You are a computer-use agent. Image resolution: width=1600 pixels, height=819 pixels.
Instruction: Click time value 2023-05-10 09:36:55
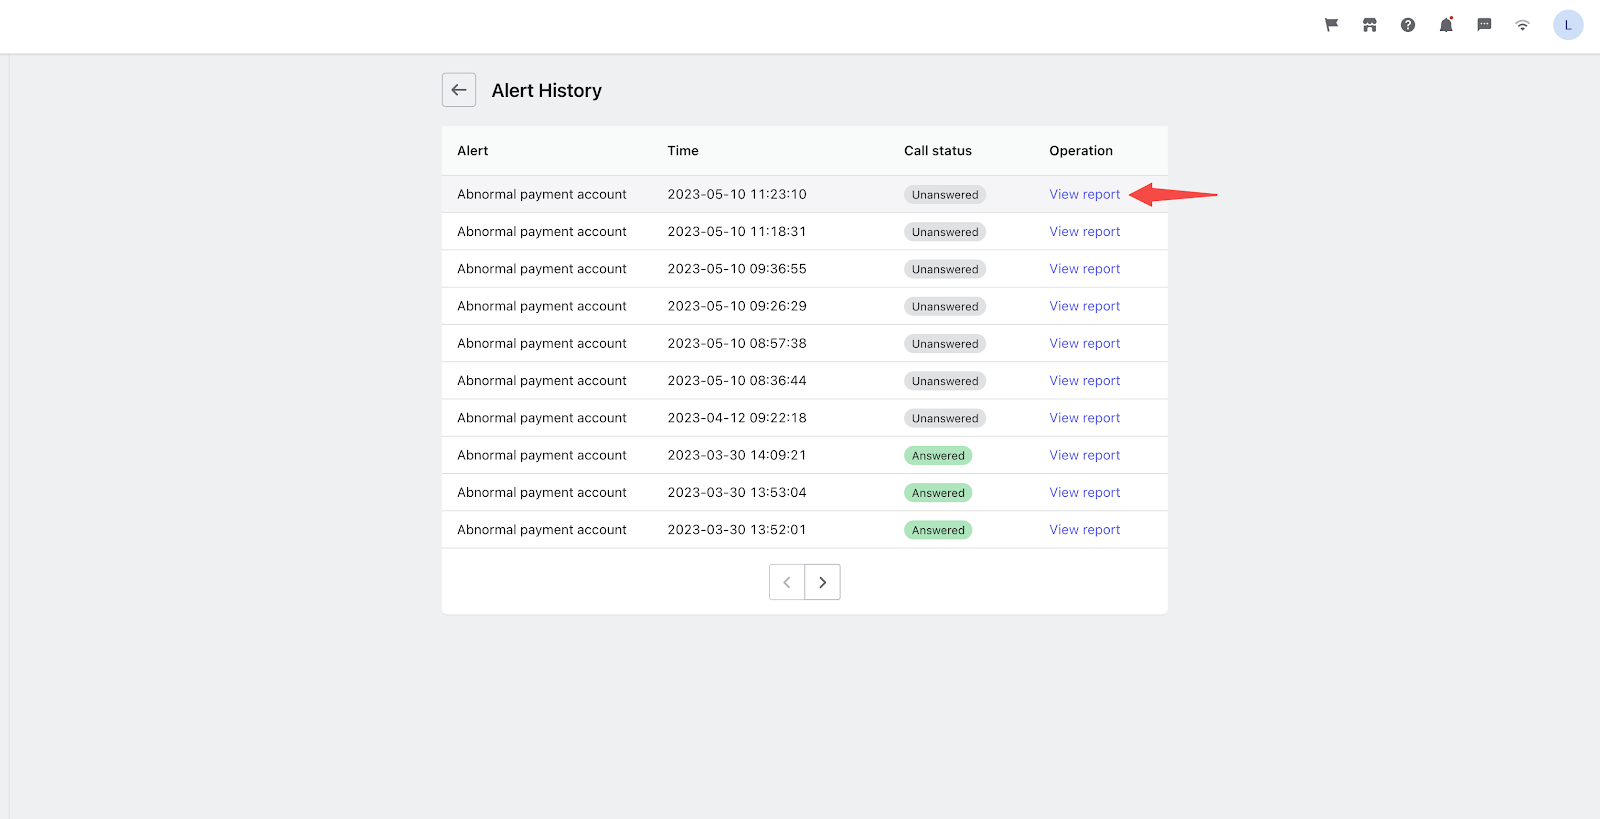pos(737,269)
